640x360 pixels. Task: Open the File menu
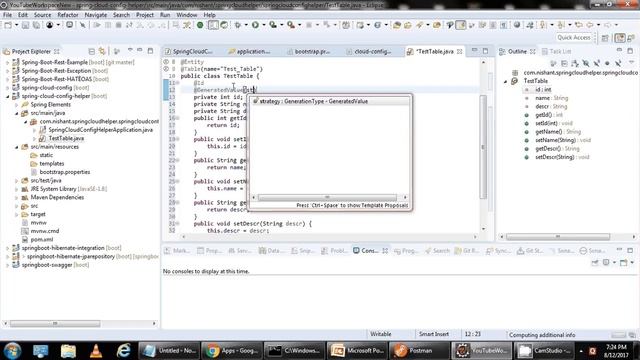pyautogui.click(x=7, y=15)
